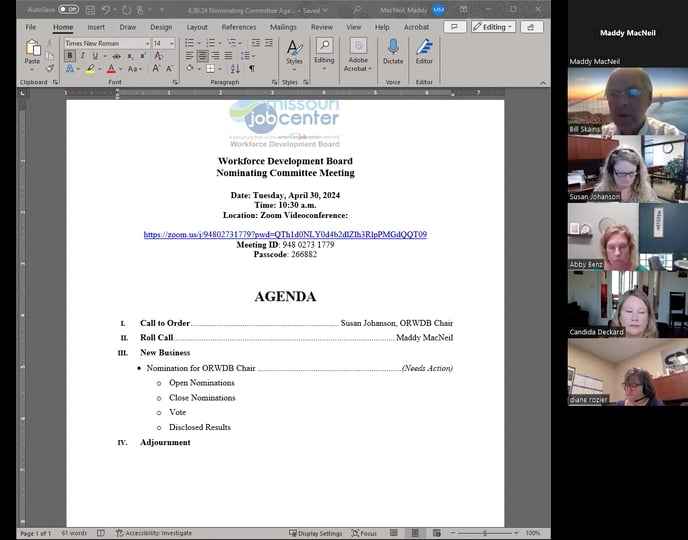
Task: Click the Paste clipboard icon
Action: tap(32, 51)
